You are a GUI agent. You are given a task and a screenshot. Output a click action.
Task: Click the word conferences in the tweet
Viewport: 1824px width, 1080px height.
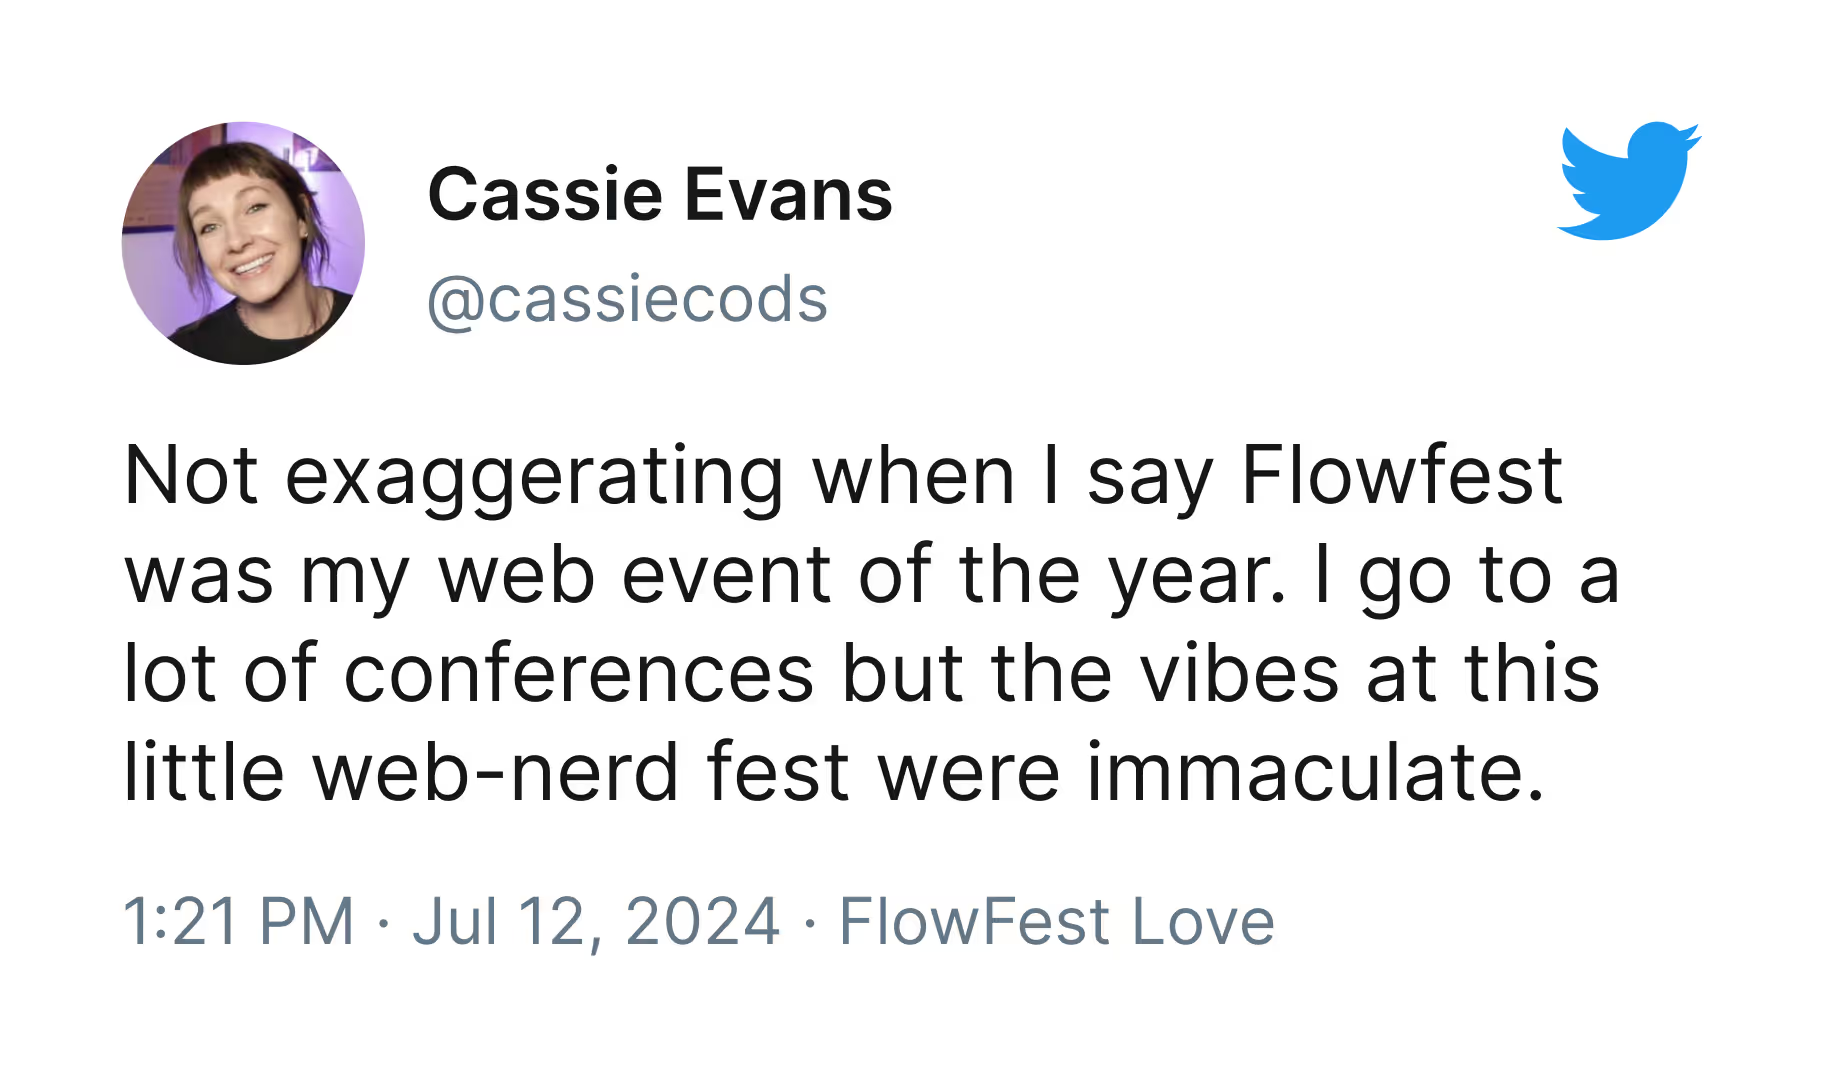[x=579, y=674]
